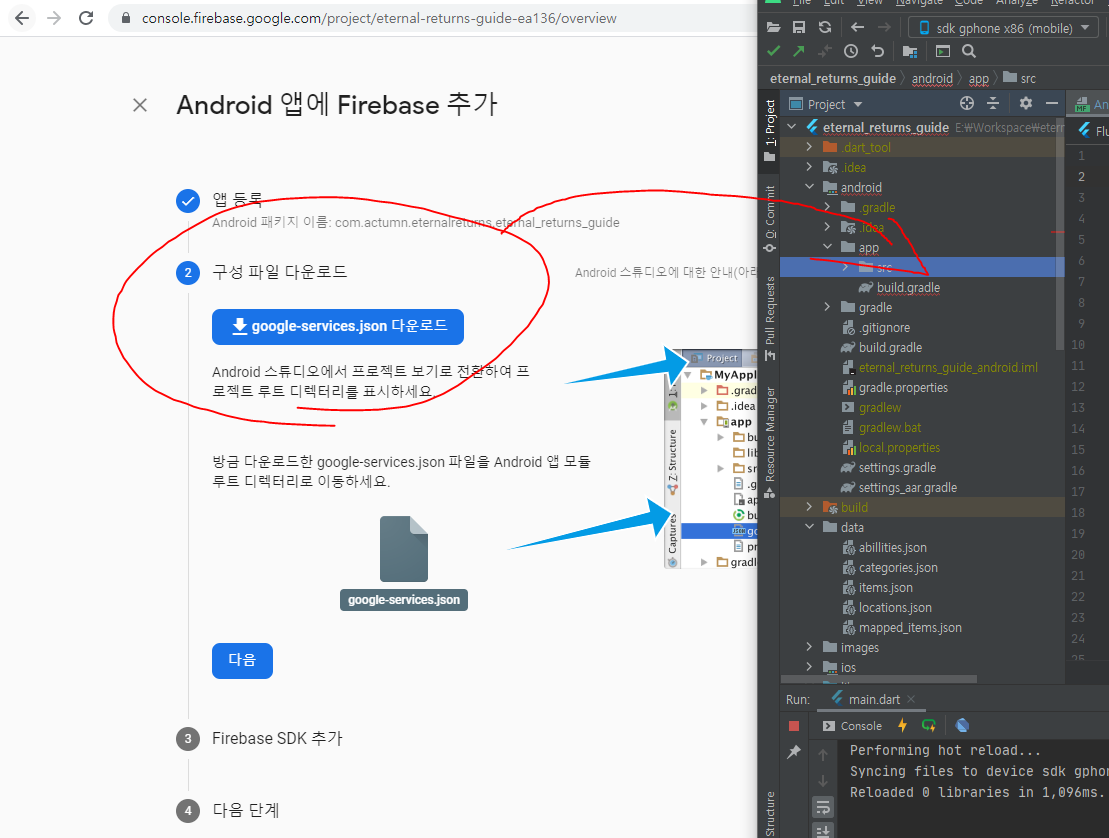
Task: Trigger Flutter Hot Restart icon
Action: tap(929, 726)
